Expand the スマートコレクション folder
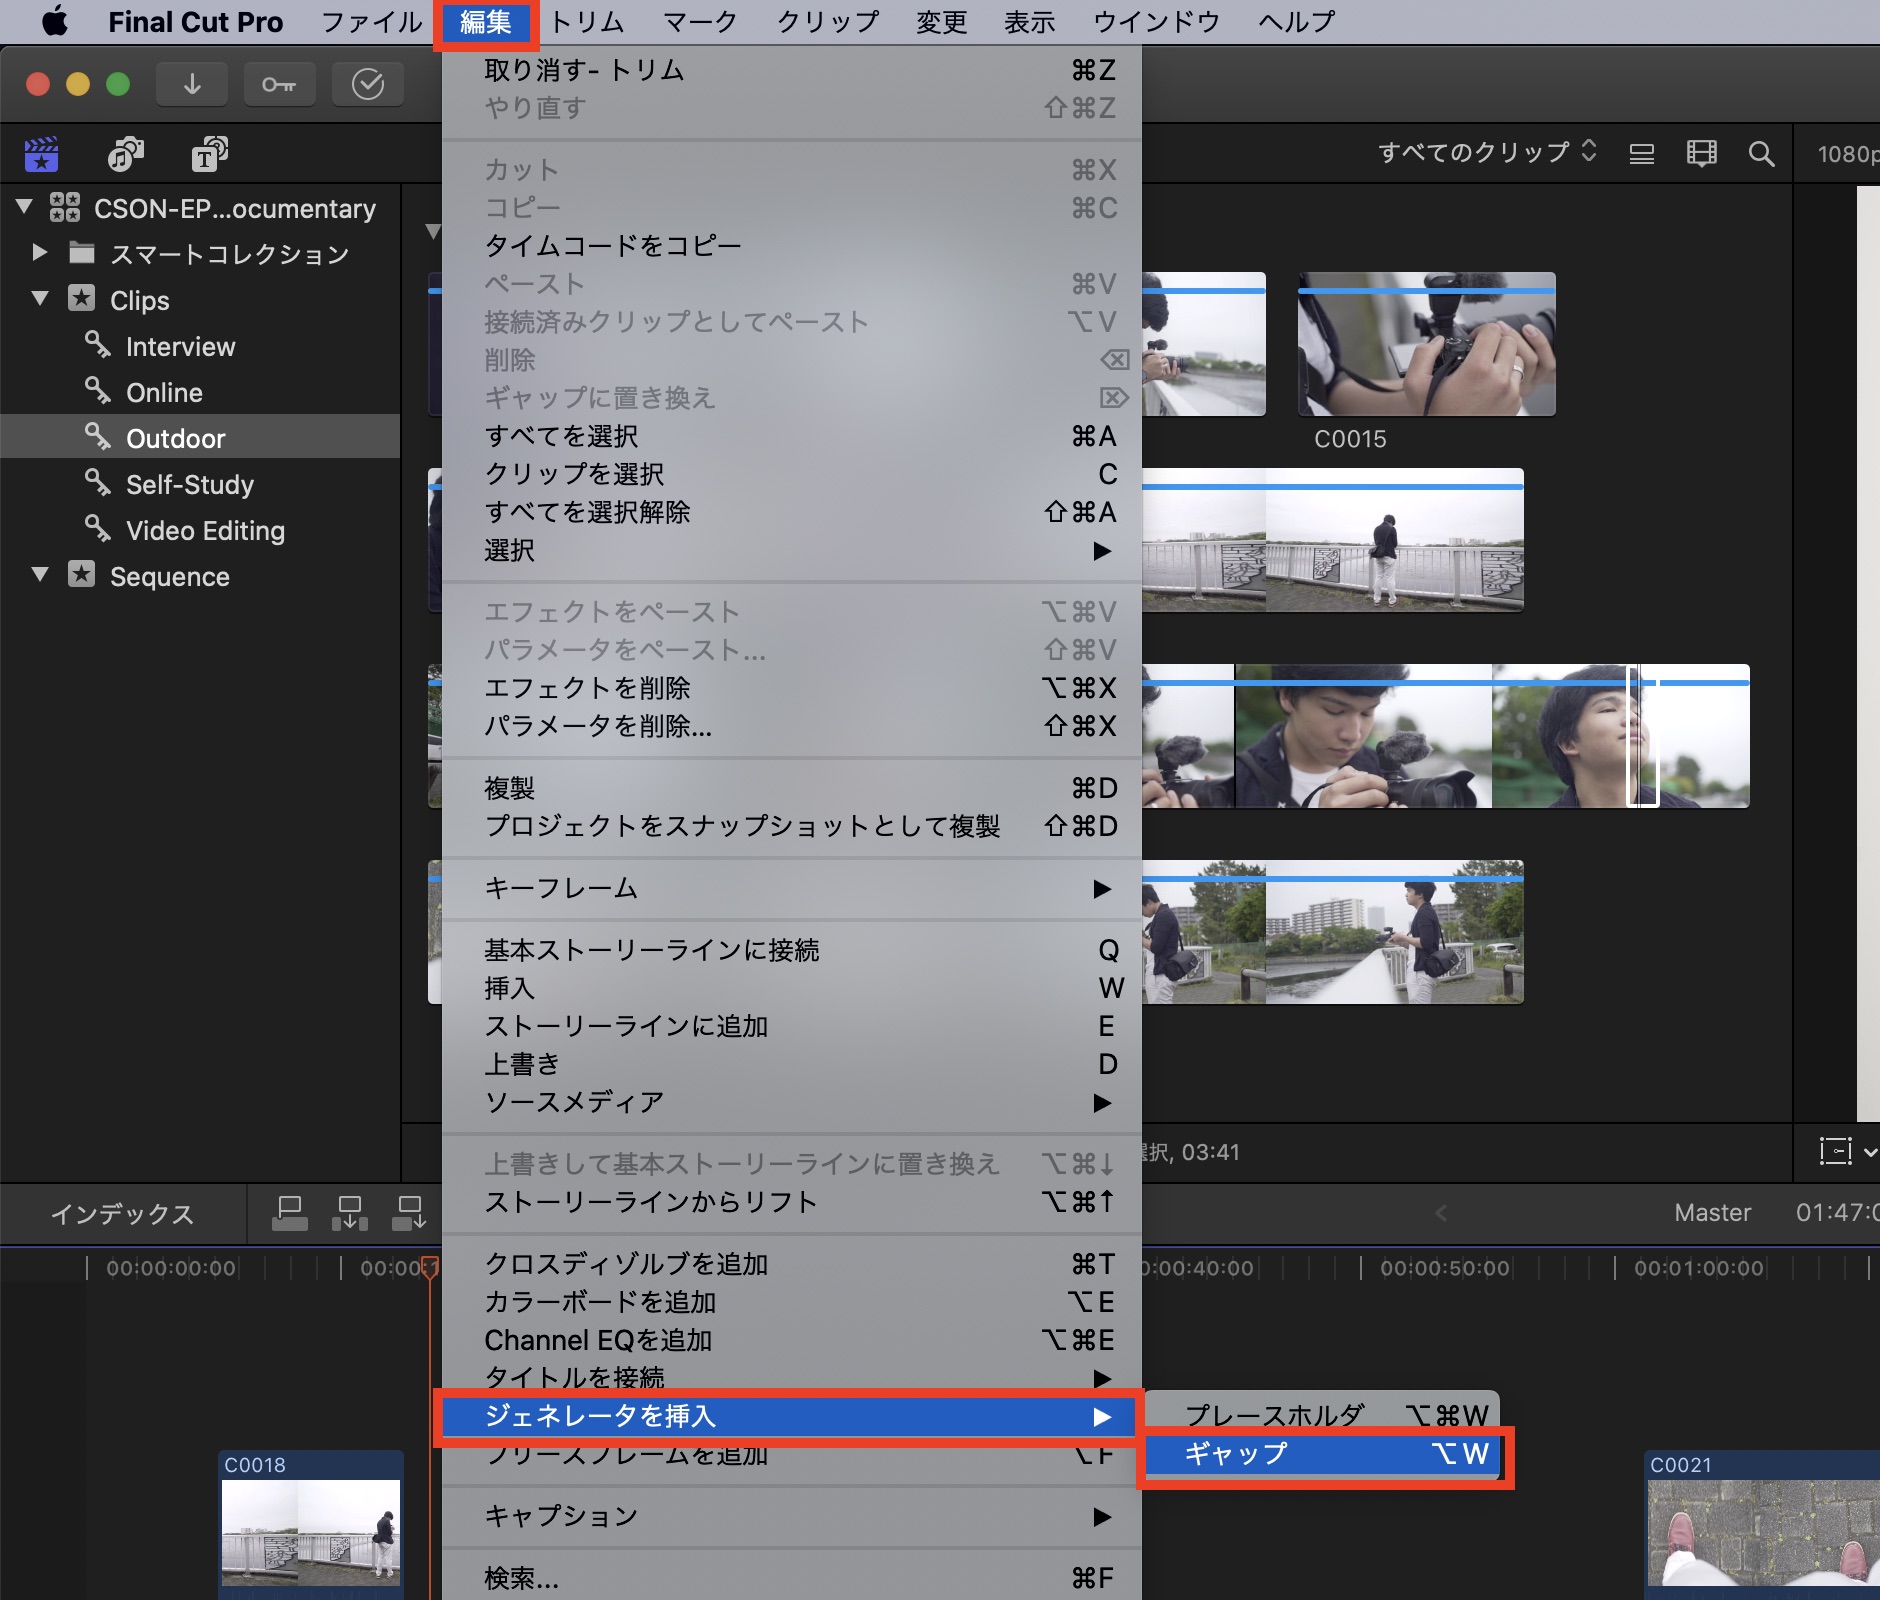1880x1600 pixels. [x=40, y=253]
